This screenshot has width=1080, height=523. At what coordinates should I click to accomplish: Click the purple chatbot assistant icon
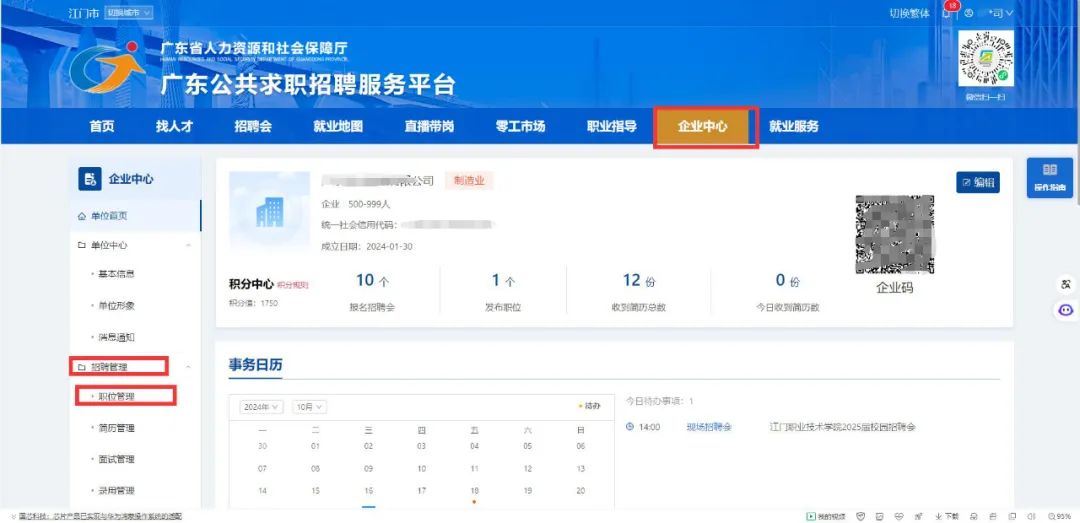[x=1066, y=310]
